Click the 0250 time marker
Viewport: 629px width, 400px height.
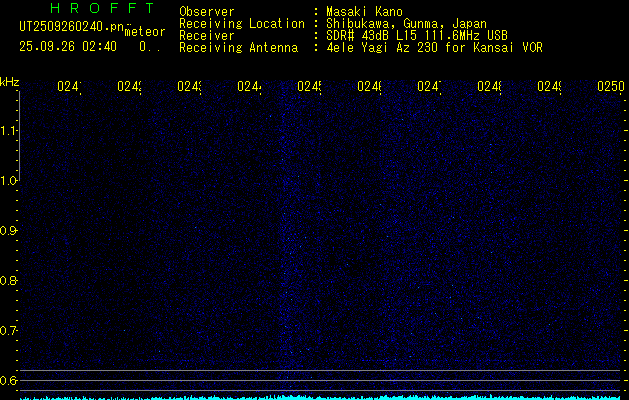(x=611, y=86)
